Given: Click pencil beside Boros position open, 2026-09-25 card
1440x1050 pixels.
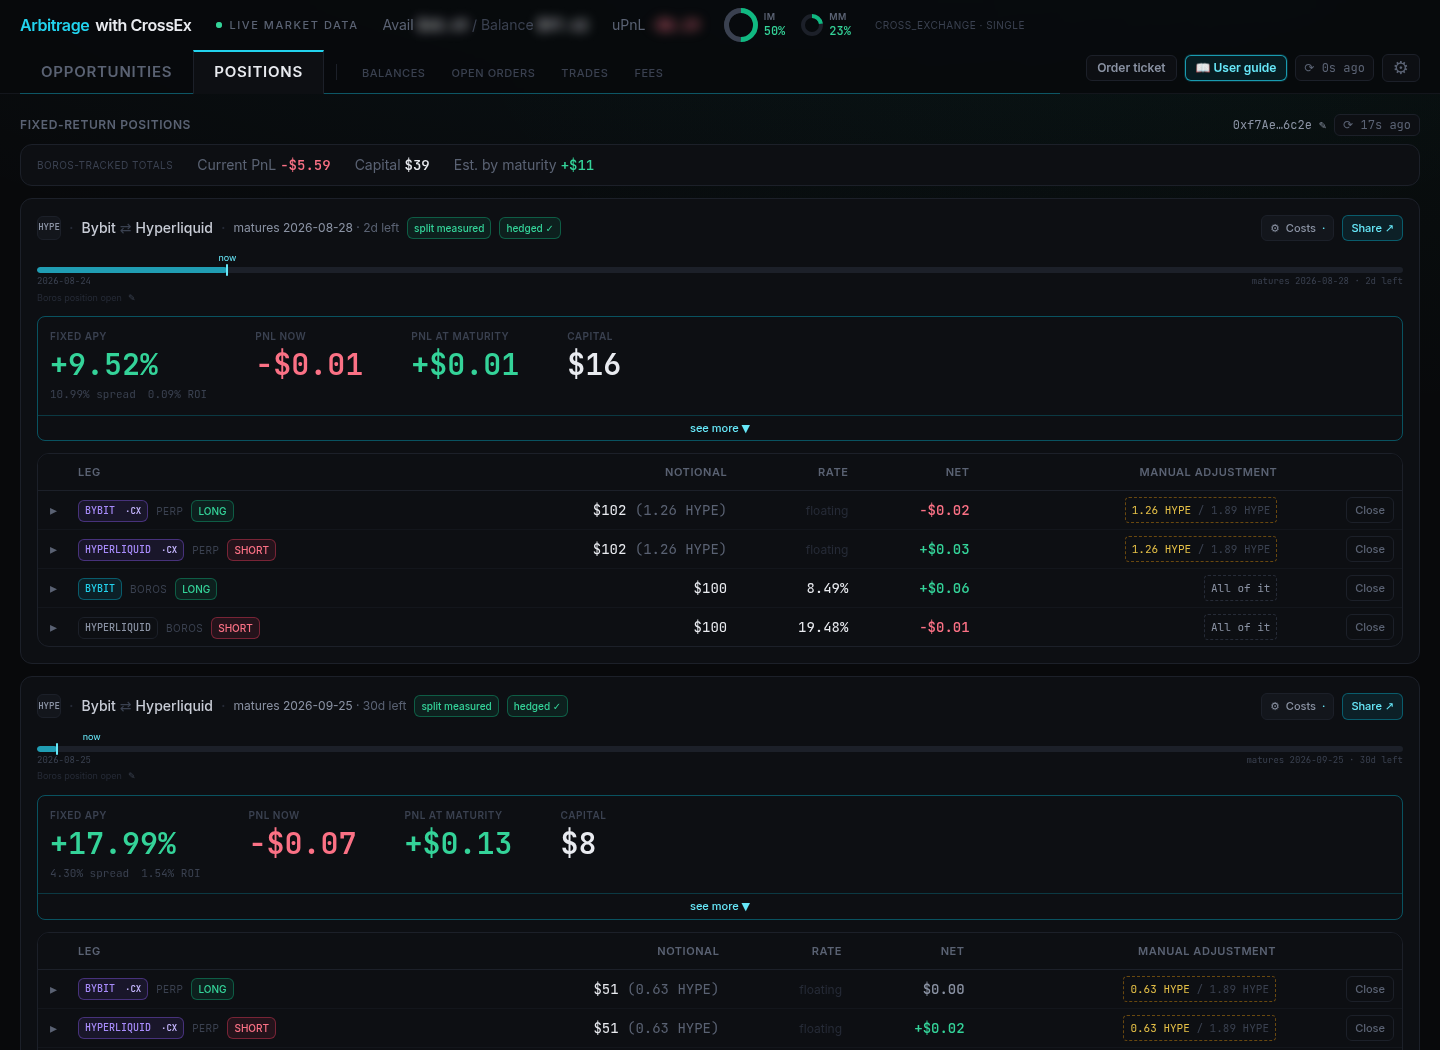Looking at the screenshot, I should click(132, 776).
